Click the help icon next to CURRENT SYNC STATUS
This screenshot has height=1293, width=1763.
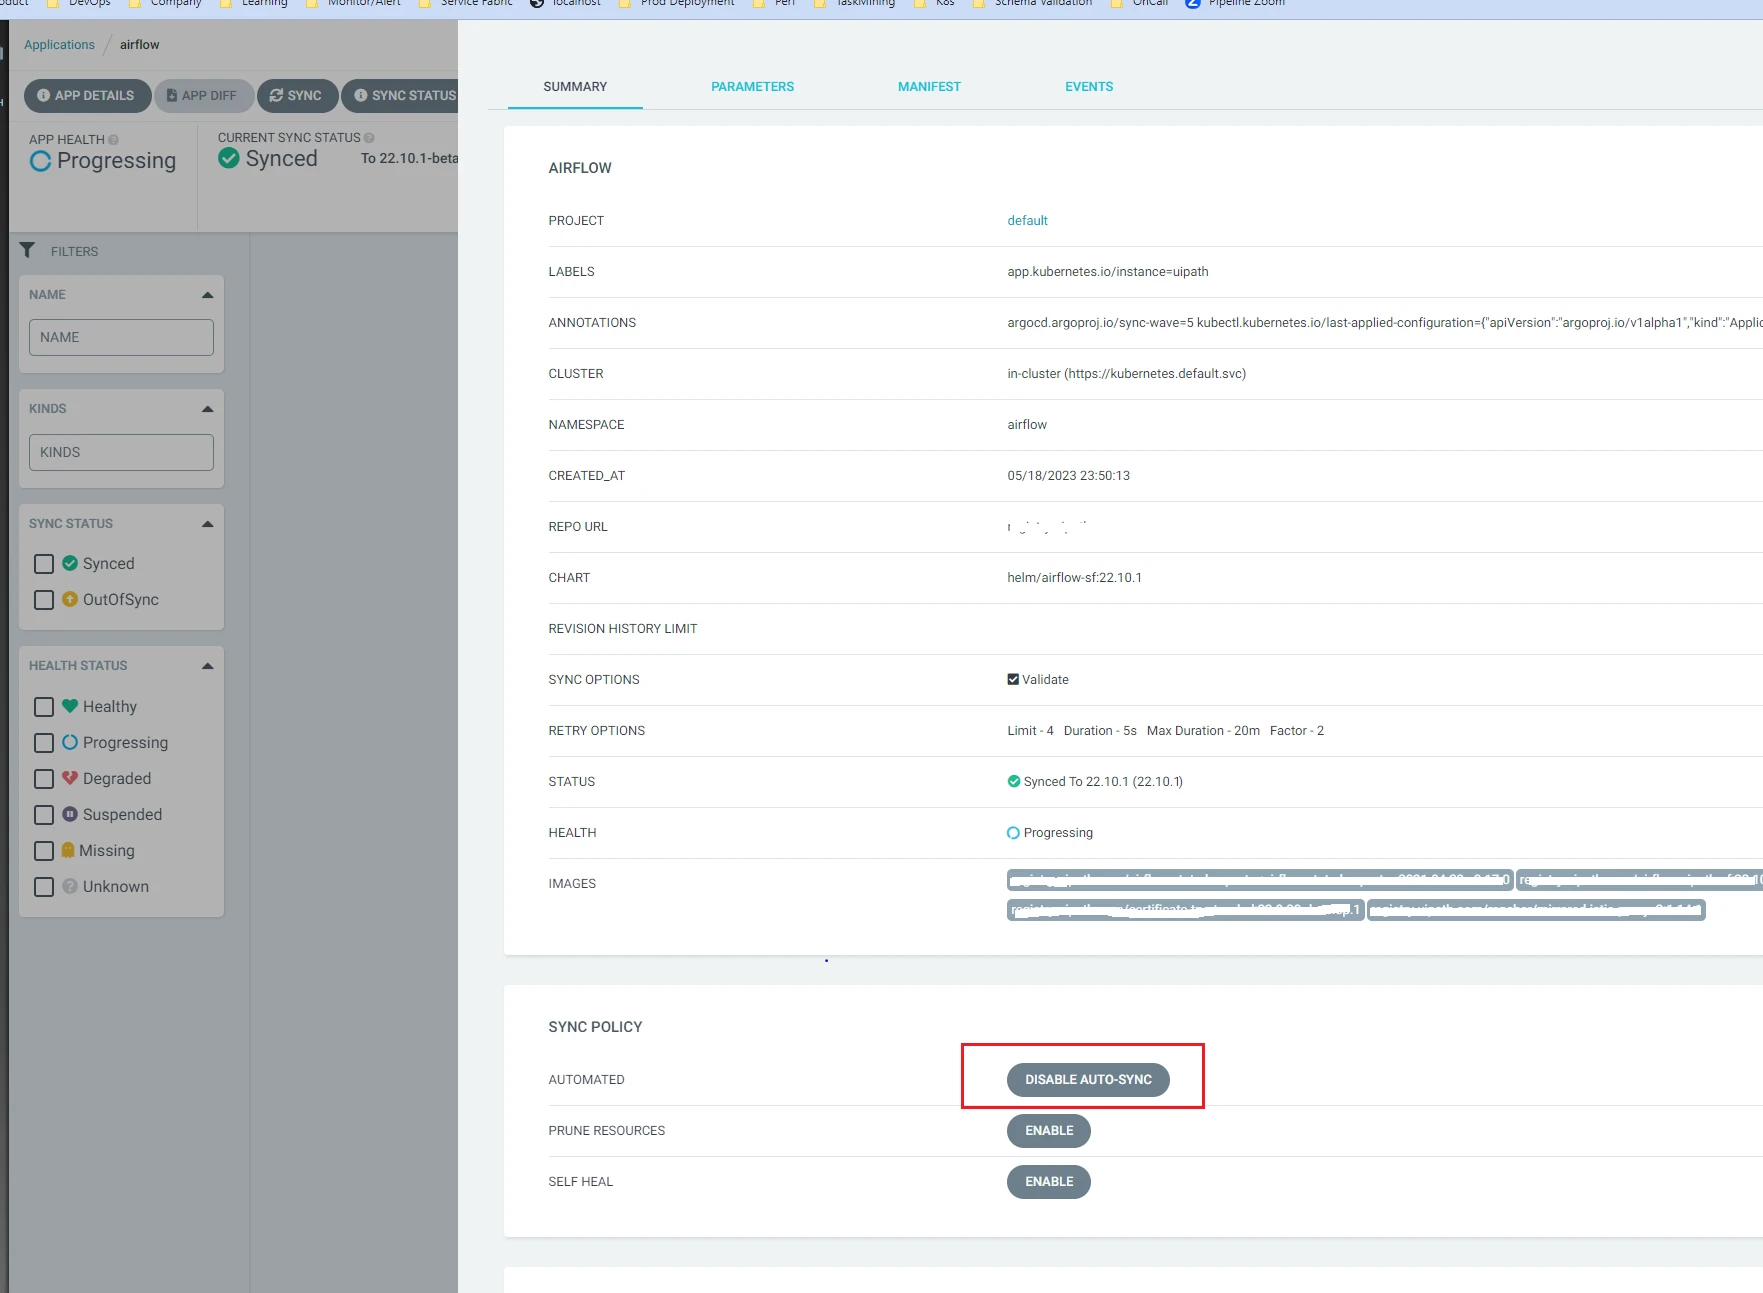[x=369, y=138]
